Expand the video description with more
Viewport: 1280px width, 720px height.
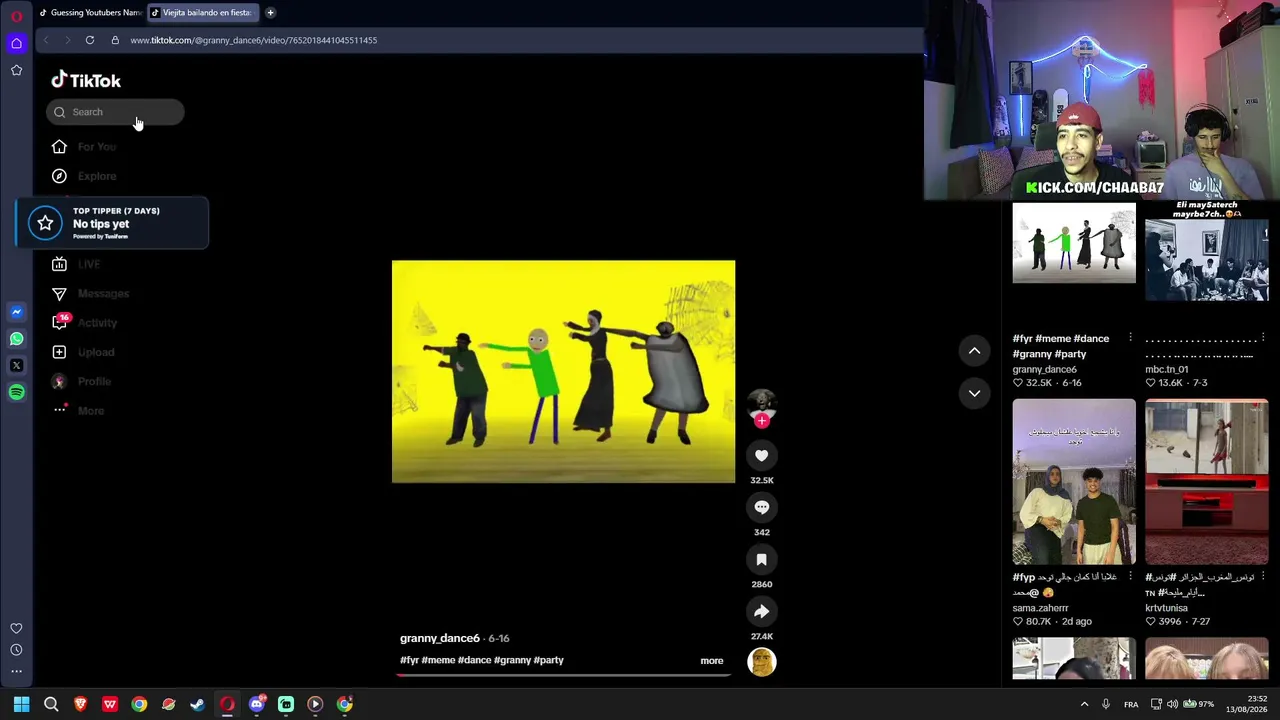[x=712, y=661]
